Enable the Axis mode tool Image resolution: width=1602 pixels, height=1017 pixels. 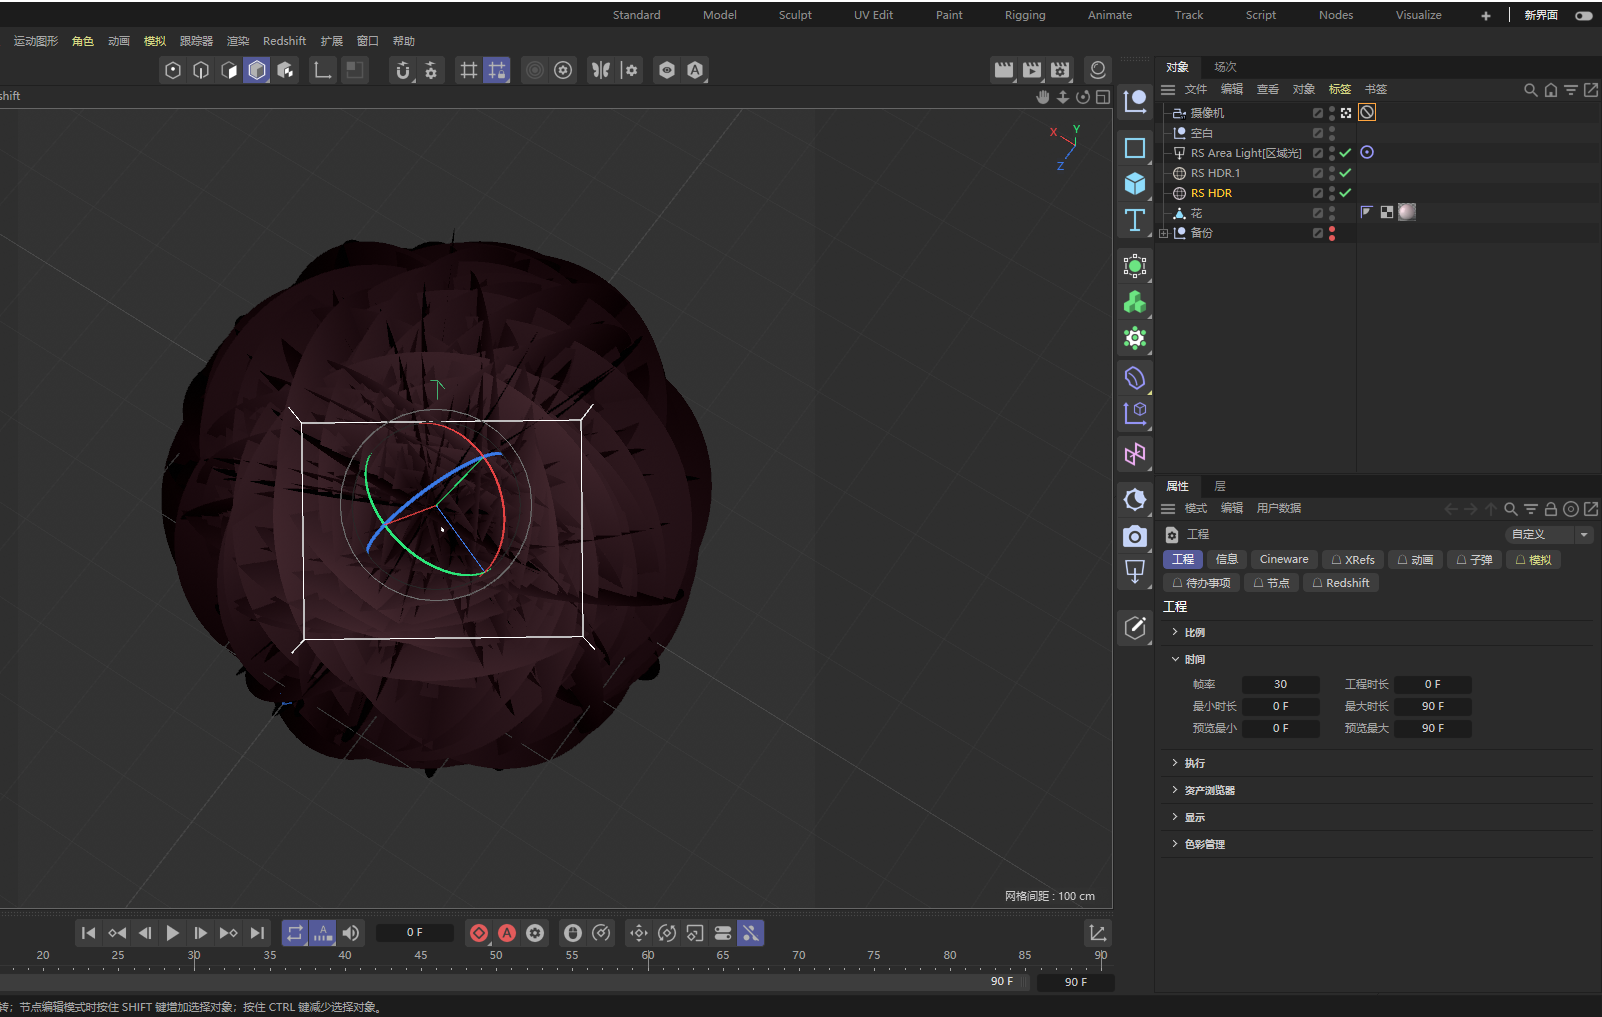coord(322,70)
